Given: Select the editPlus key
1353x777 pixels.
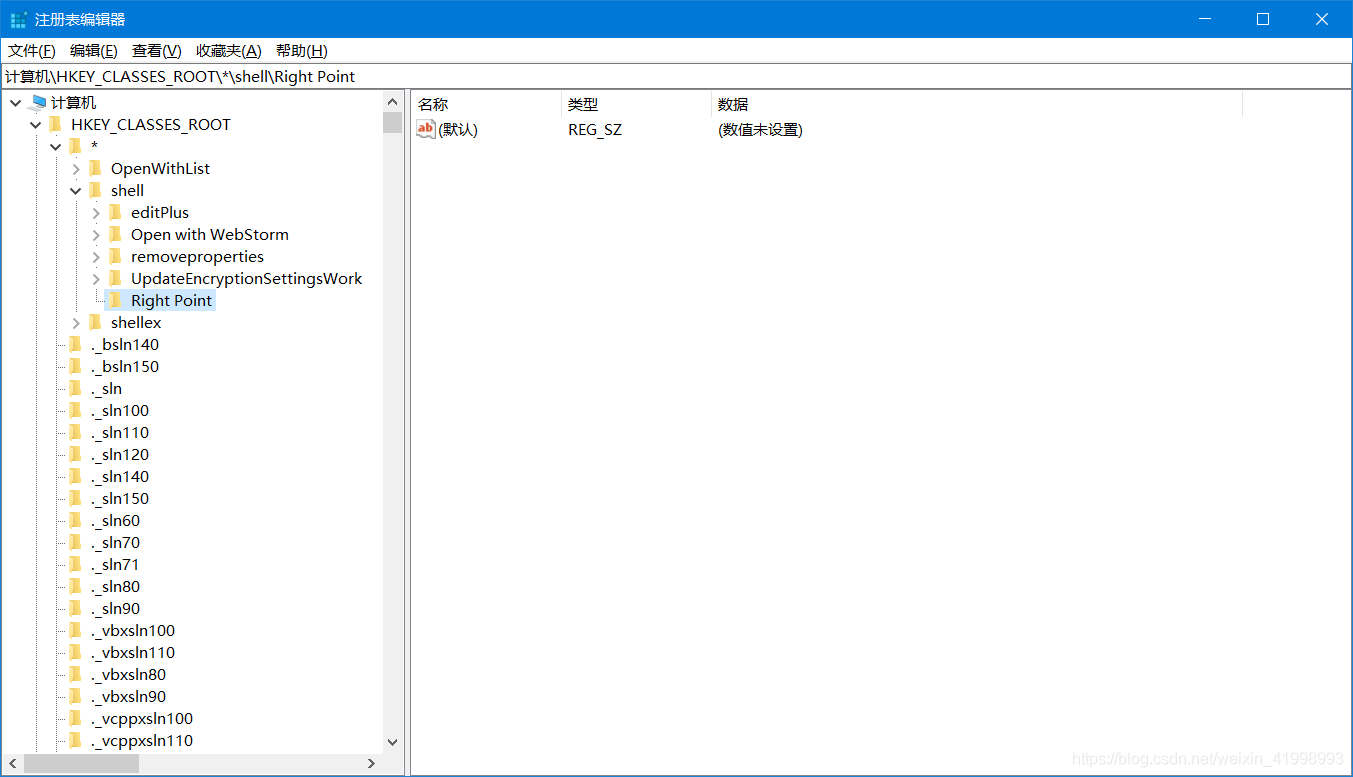Looking at the screenshot, I should tap(160, 212).
